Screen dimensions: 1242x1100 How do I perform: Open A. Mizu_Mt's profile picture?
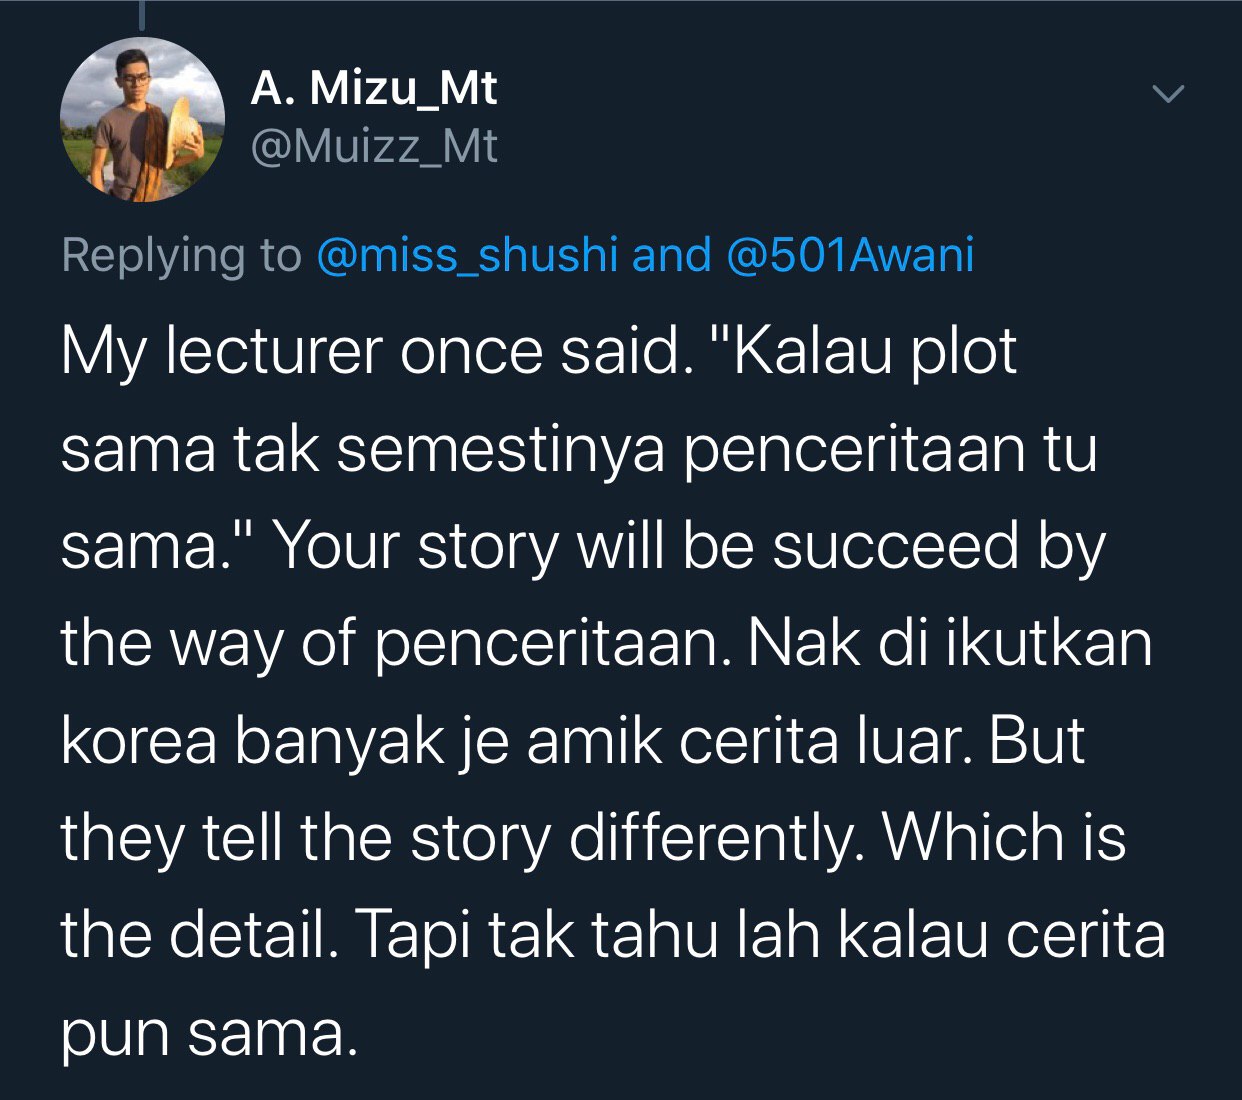pos(142,120)
